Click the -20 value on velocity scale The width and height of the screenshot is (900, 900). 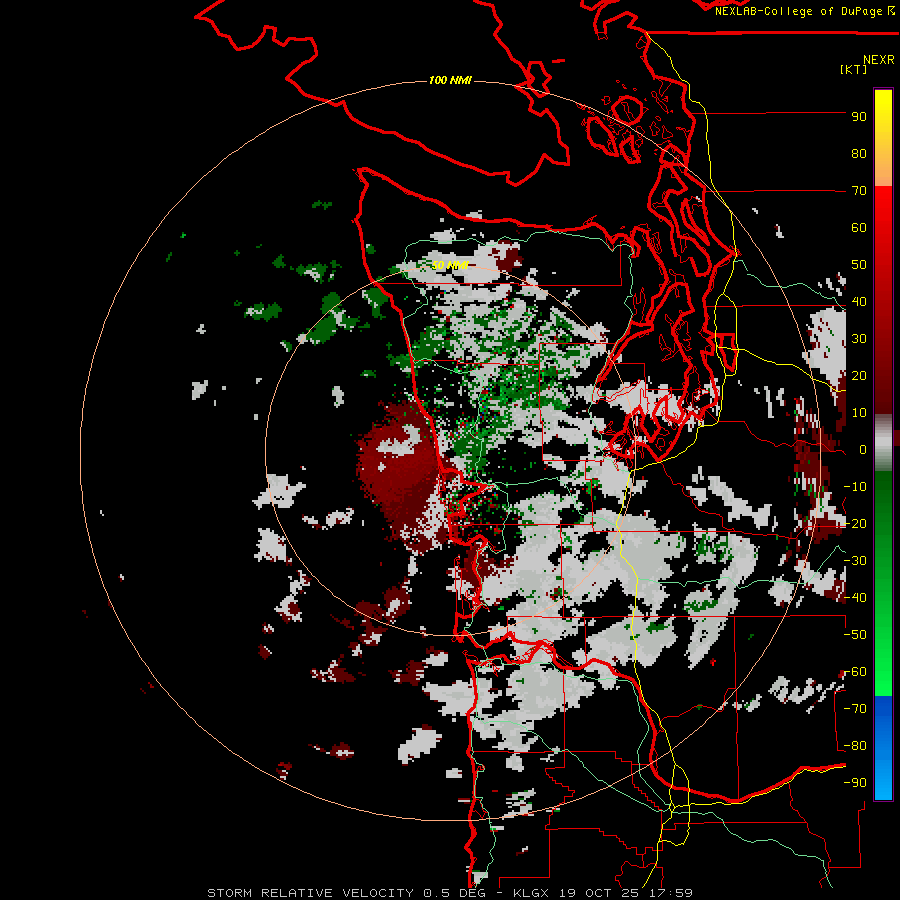point(855,524)
